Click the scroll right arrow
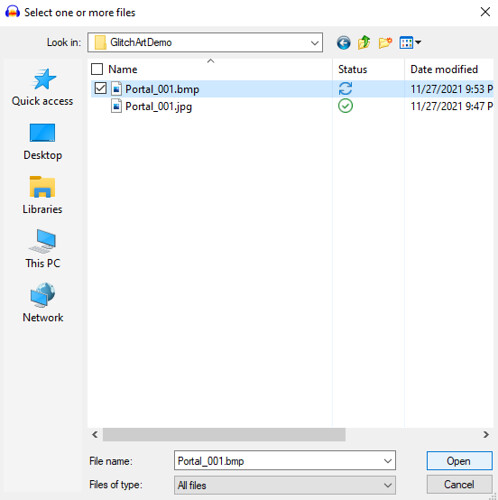The height and width of the screenshot is (500, 498). [486, 435]
